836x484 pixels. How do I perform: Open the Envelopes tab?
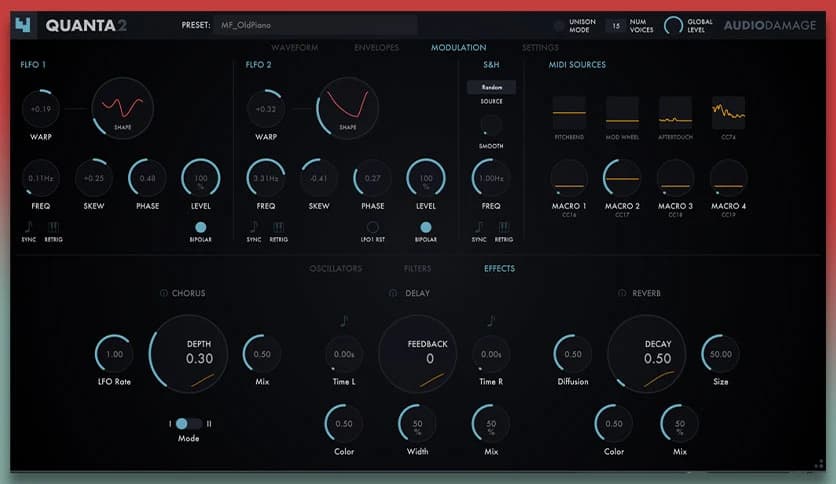[376, 47]
